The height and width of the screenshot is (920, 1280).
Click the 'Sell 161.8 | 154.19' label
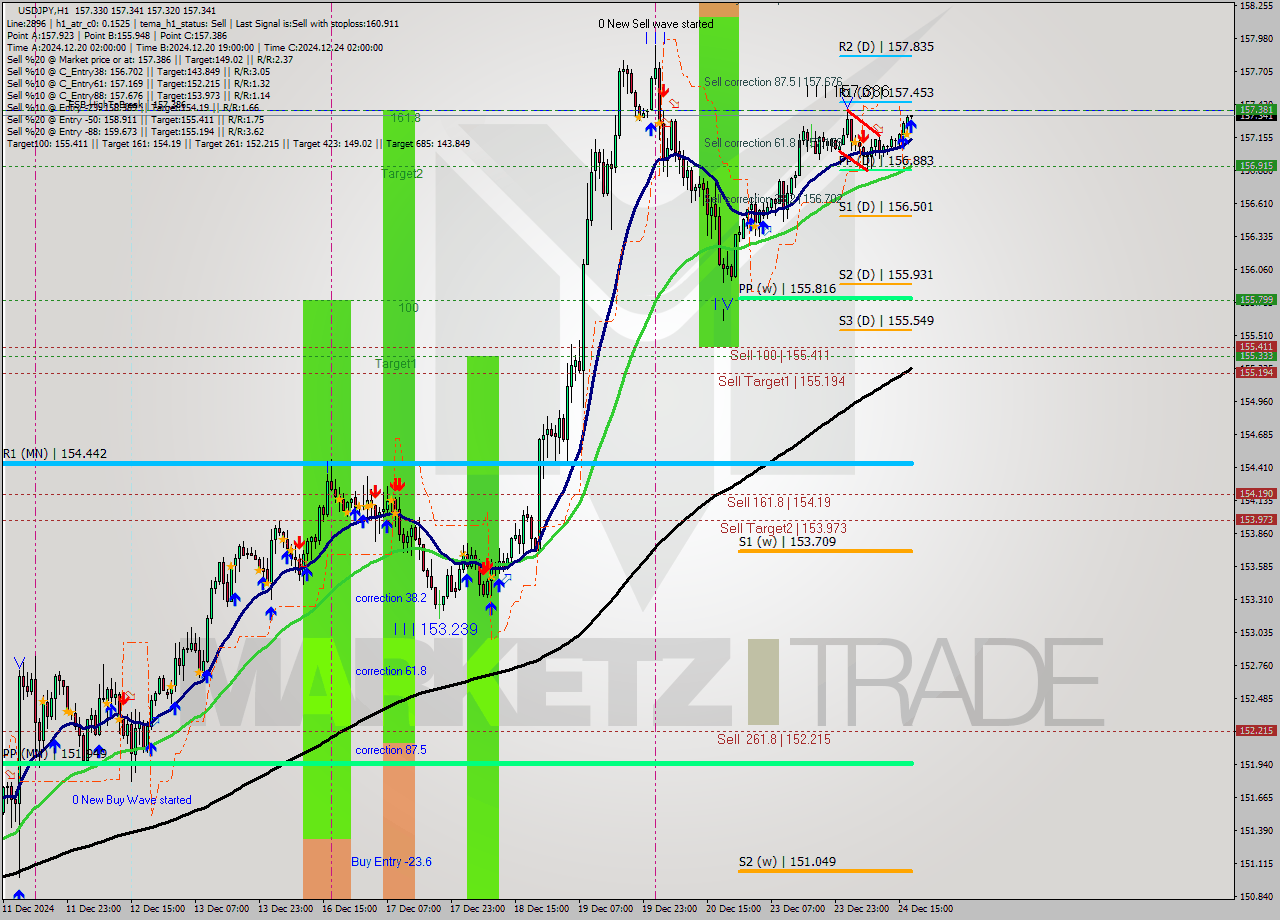pos(779,503)
